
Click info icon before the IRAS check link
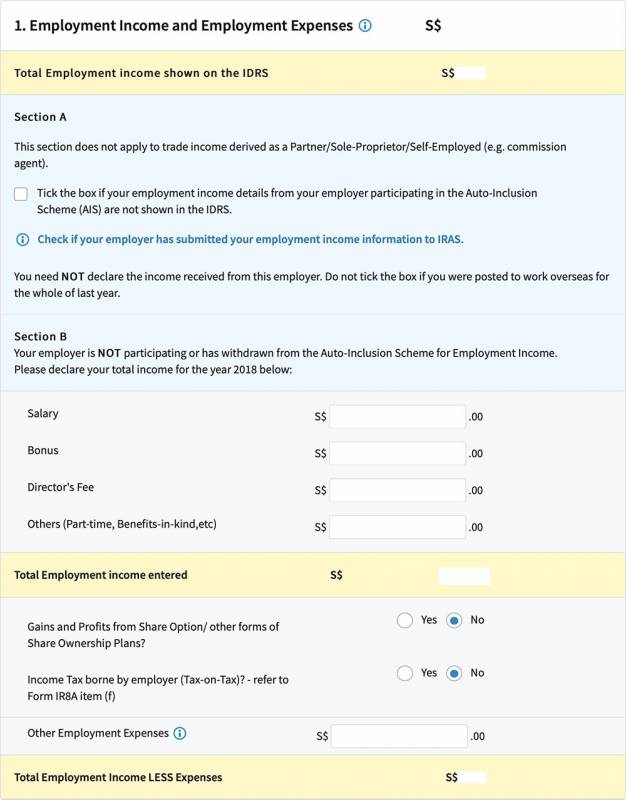[x=22, y=240]
